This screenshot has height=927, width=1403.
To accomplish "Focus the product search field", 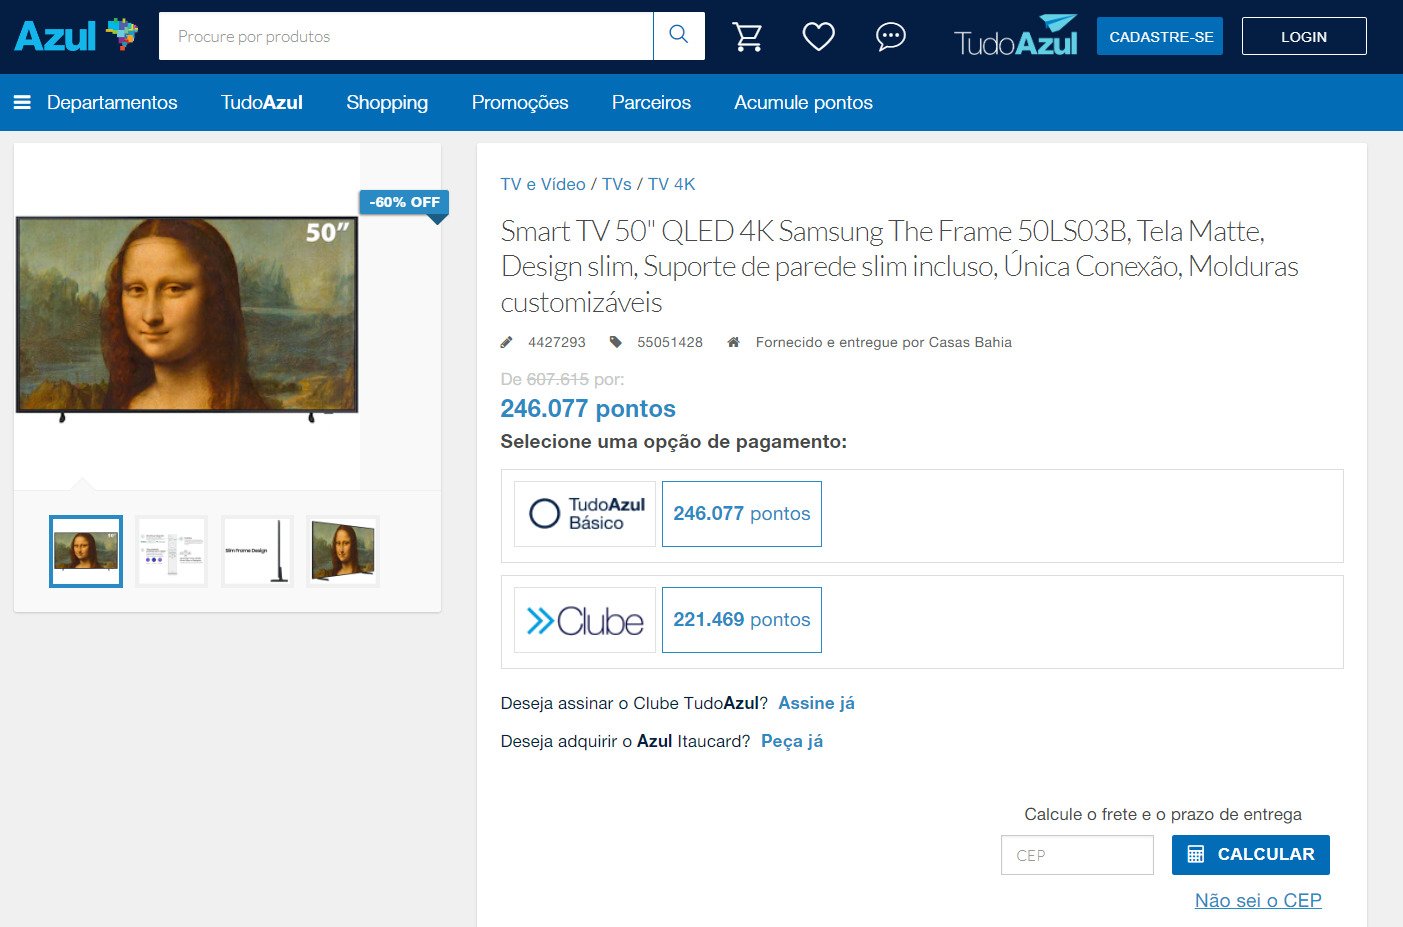I will coord(406,36).
